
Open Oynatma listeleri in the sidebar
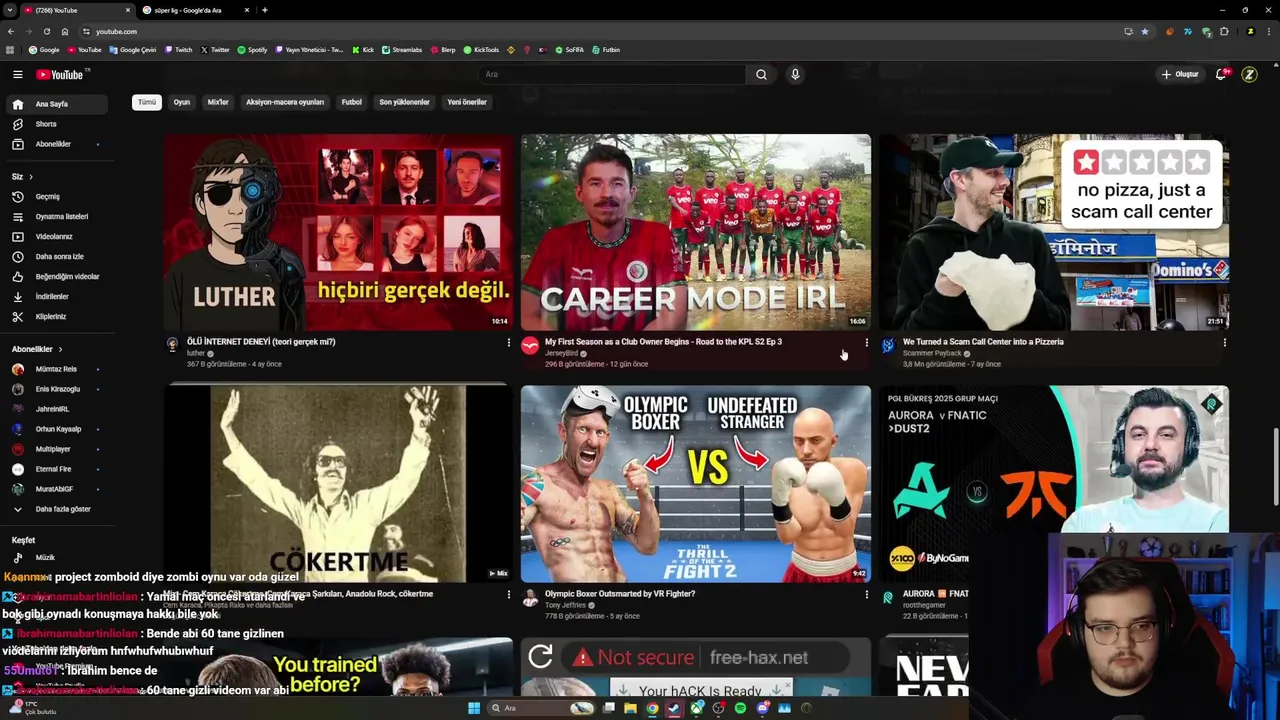click(x=56, y=216)
